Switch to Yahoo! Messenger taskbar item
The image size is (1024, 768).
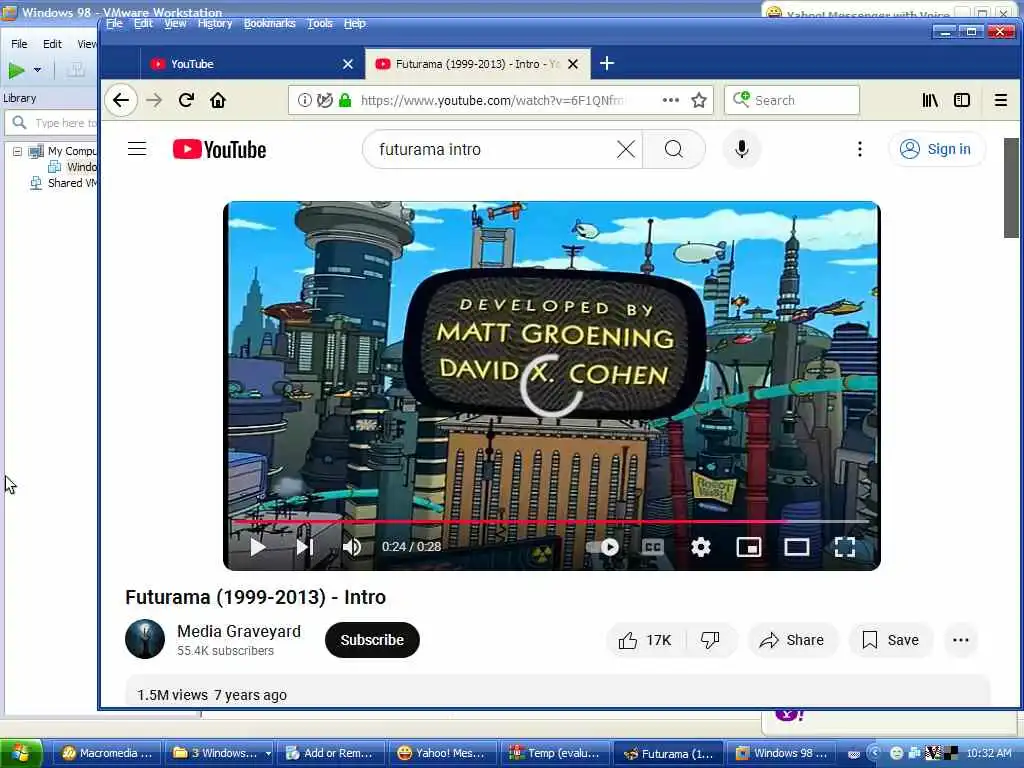pyautogui.click(x=441, y=753)
